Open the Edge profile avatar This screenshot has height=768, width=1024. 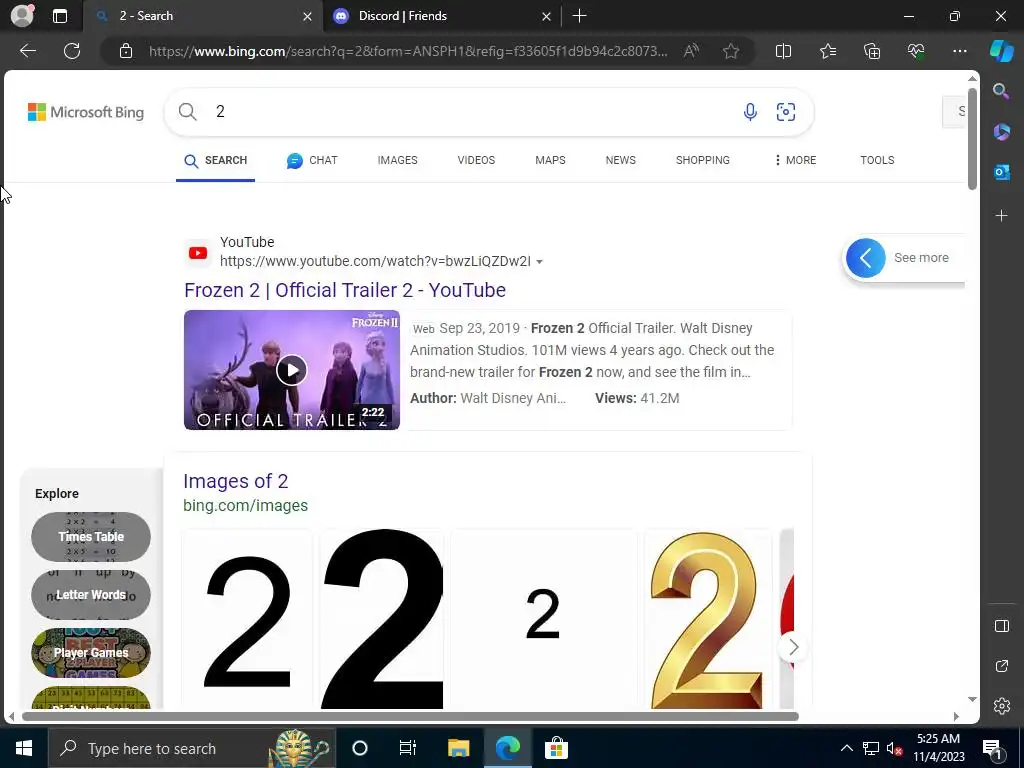pos(22,16)
